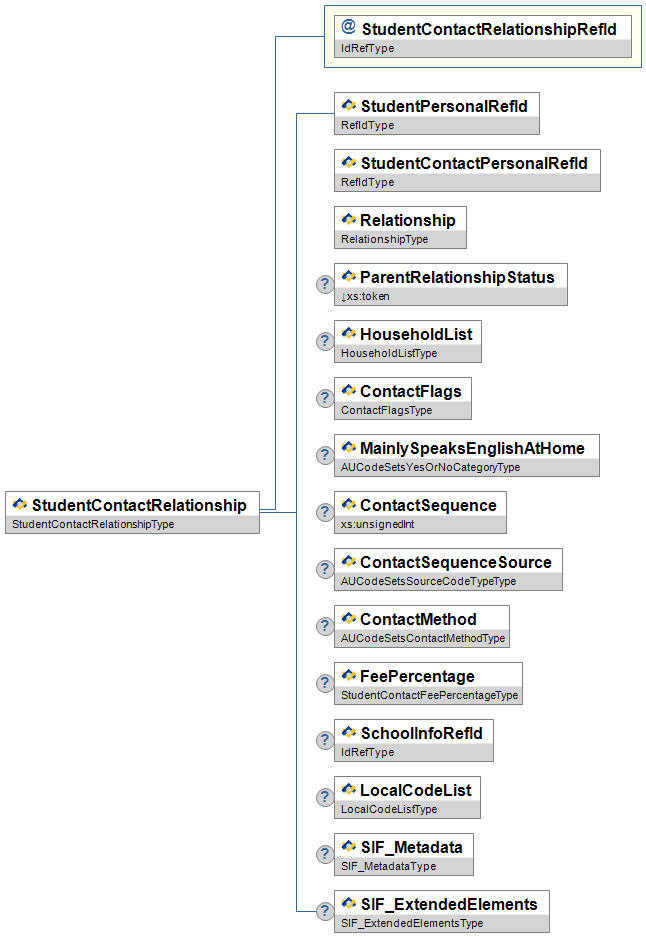Click the StudentContactFeePercentageType type label

429,695
